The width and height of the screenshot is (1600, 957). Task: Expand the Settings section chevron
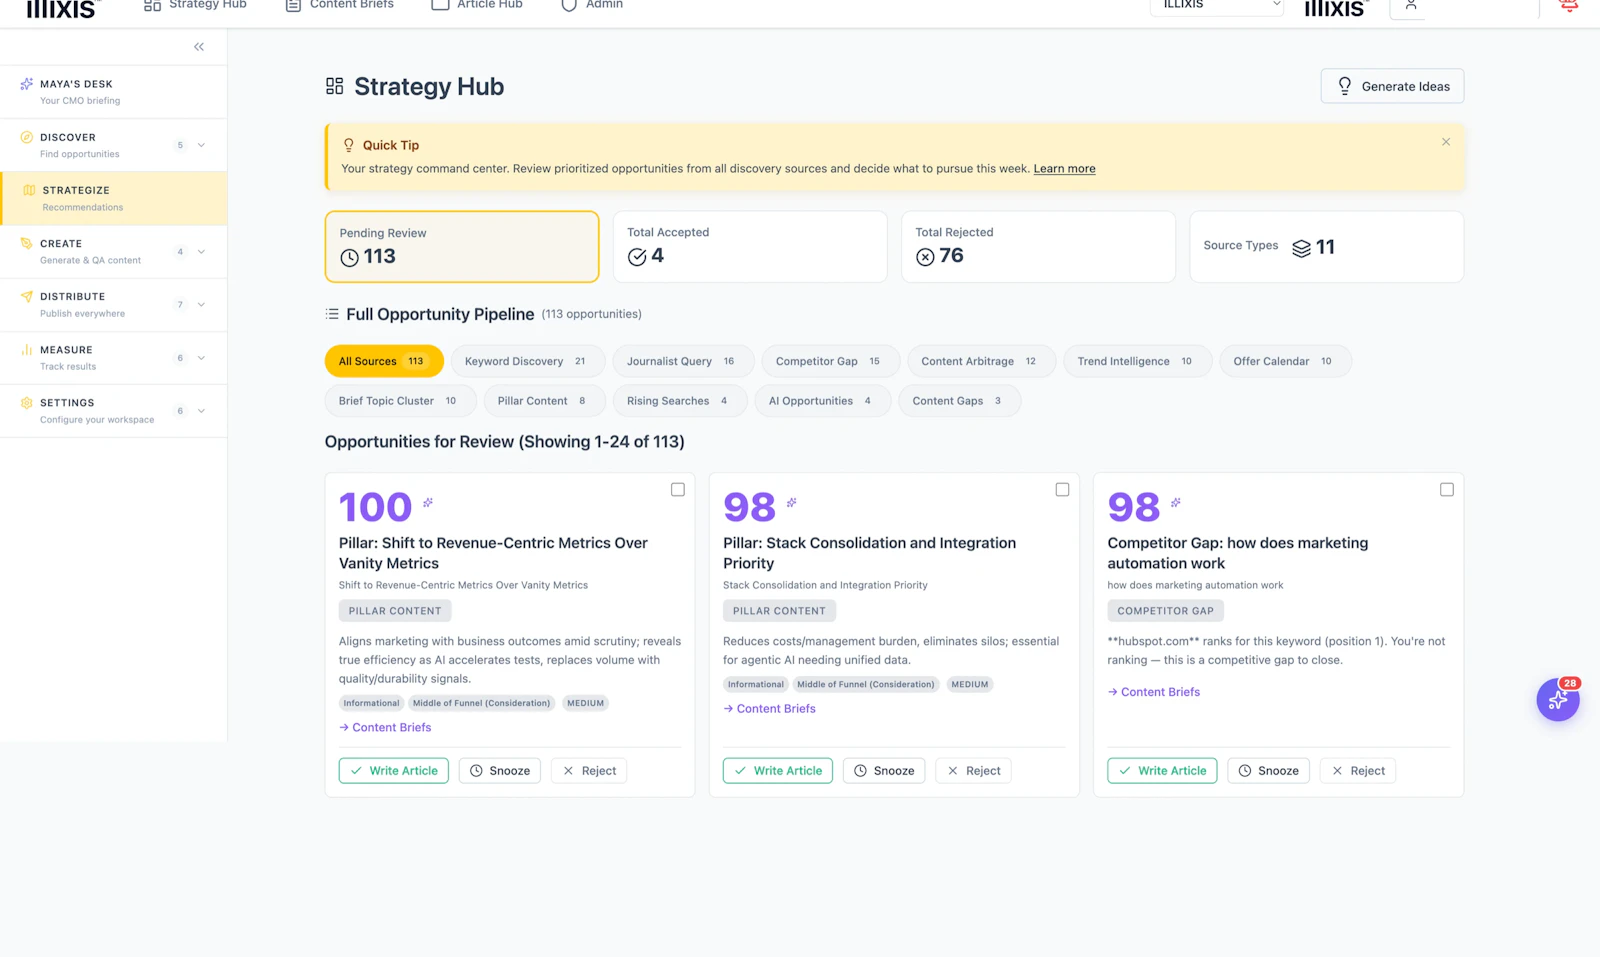[201, 411]
